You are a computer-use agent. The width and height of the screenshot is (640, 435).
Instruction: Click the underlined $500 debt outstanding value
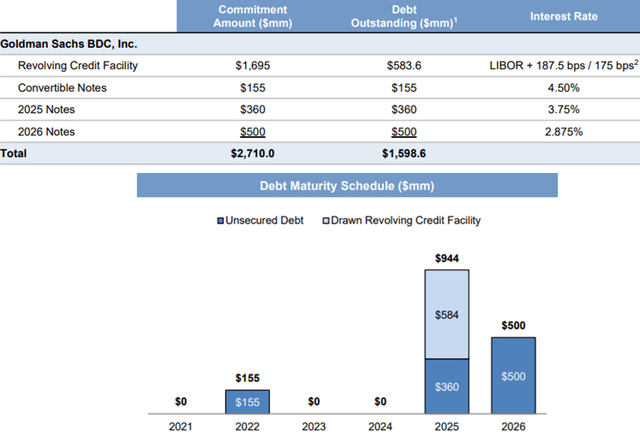tap(404, 132)
